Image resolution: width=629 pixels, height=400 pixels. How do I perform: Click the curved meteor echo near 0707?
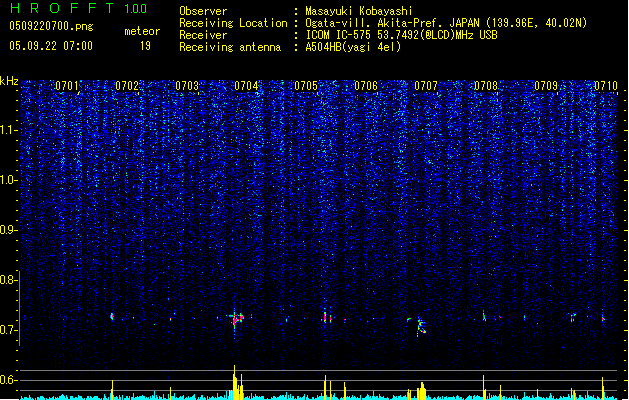(x=420, y=325)
